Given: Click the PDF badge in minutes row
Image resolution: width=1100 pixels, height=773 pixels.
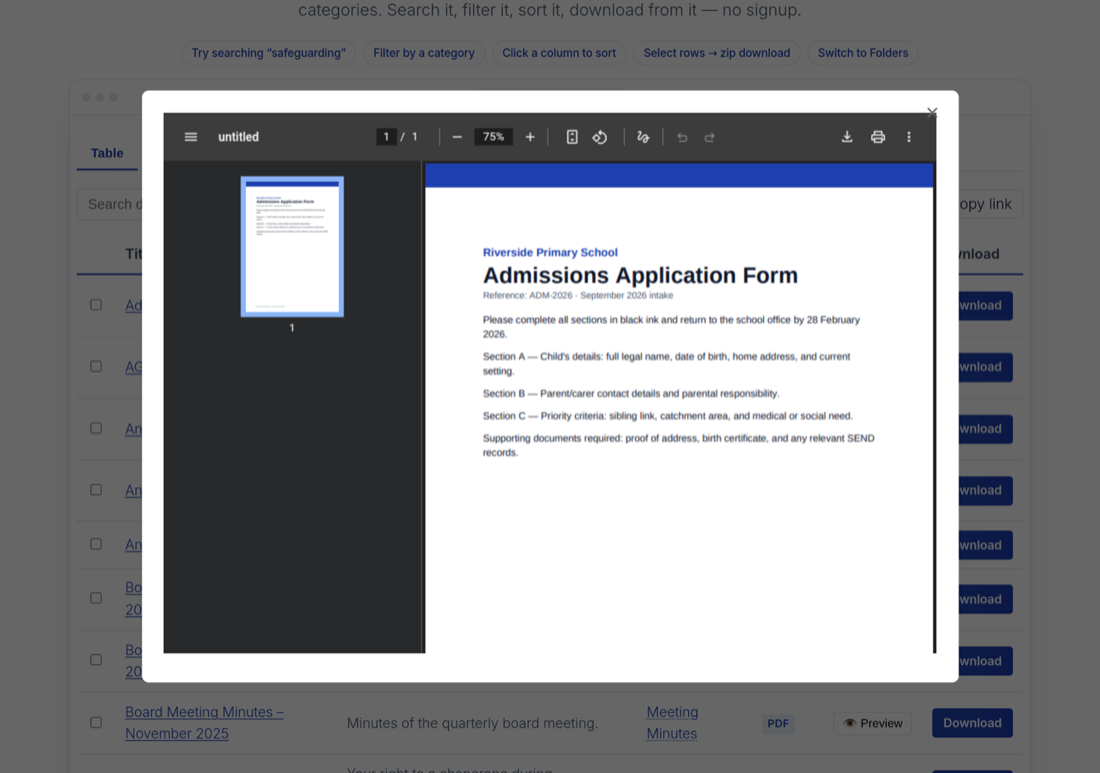Looking at the screenshot, I should point(778,723).
